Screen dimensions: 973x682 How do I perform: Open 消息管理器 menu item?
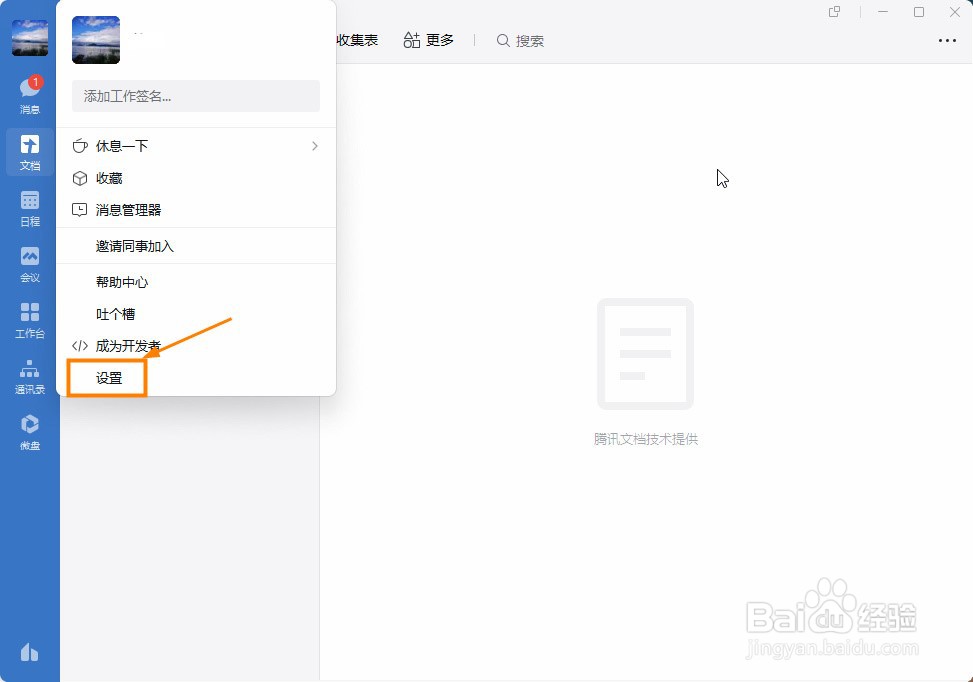pos(196,210)
